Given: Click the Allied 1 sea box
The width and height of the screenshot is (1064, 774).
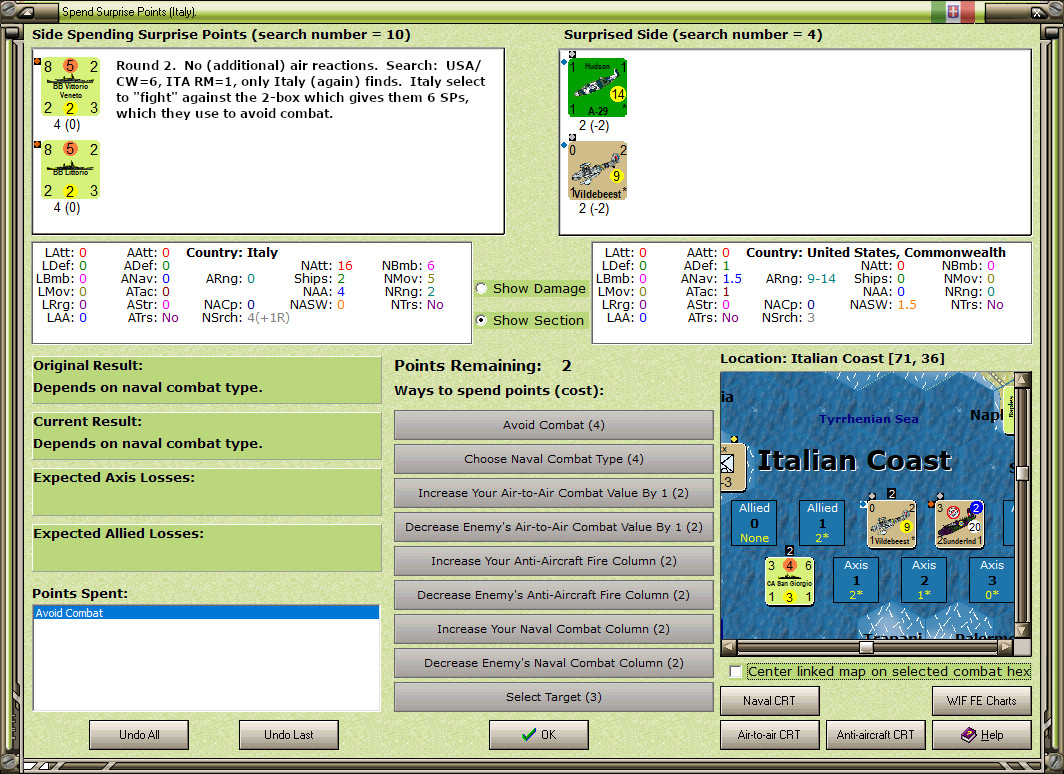Looking at the screenshot, I should coord(822,523).
